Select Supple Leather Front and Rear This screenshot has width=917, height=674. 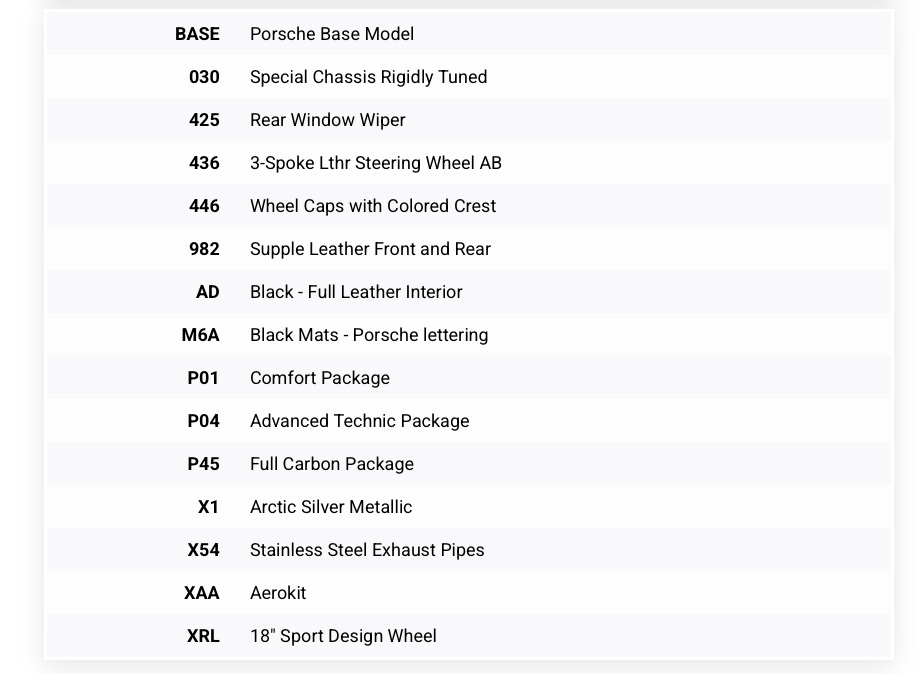coord(370,249)
